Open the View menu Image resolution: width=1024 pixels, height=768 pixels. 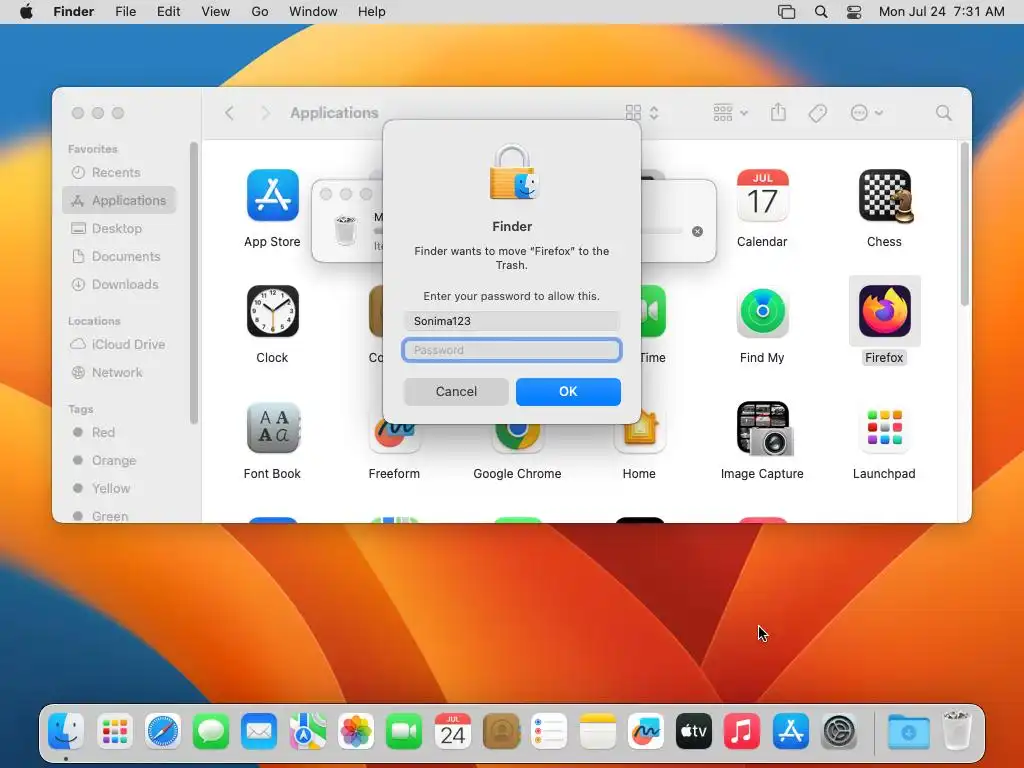(x=216, y=12)
